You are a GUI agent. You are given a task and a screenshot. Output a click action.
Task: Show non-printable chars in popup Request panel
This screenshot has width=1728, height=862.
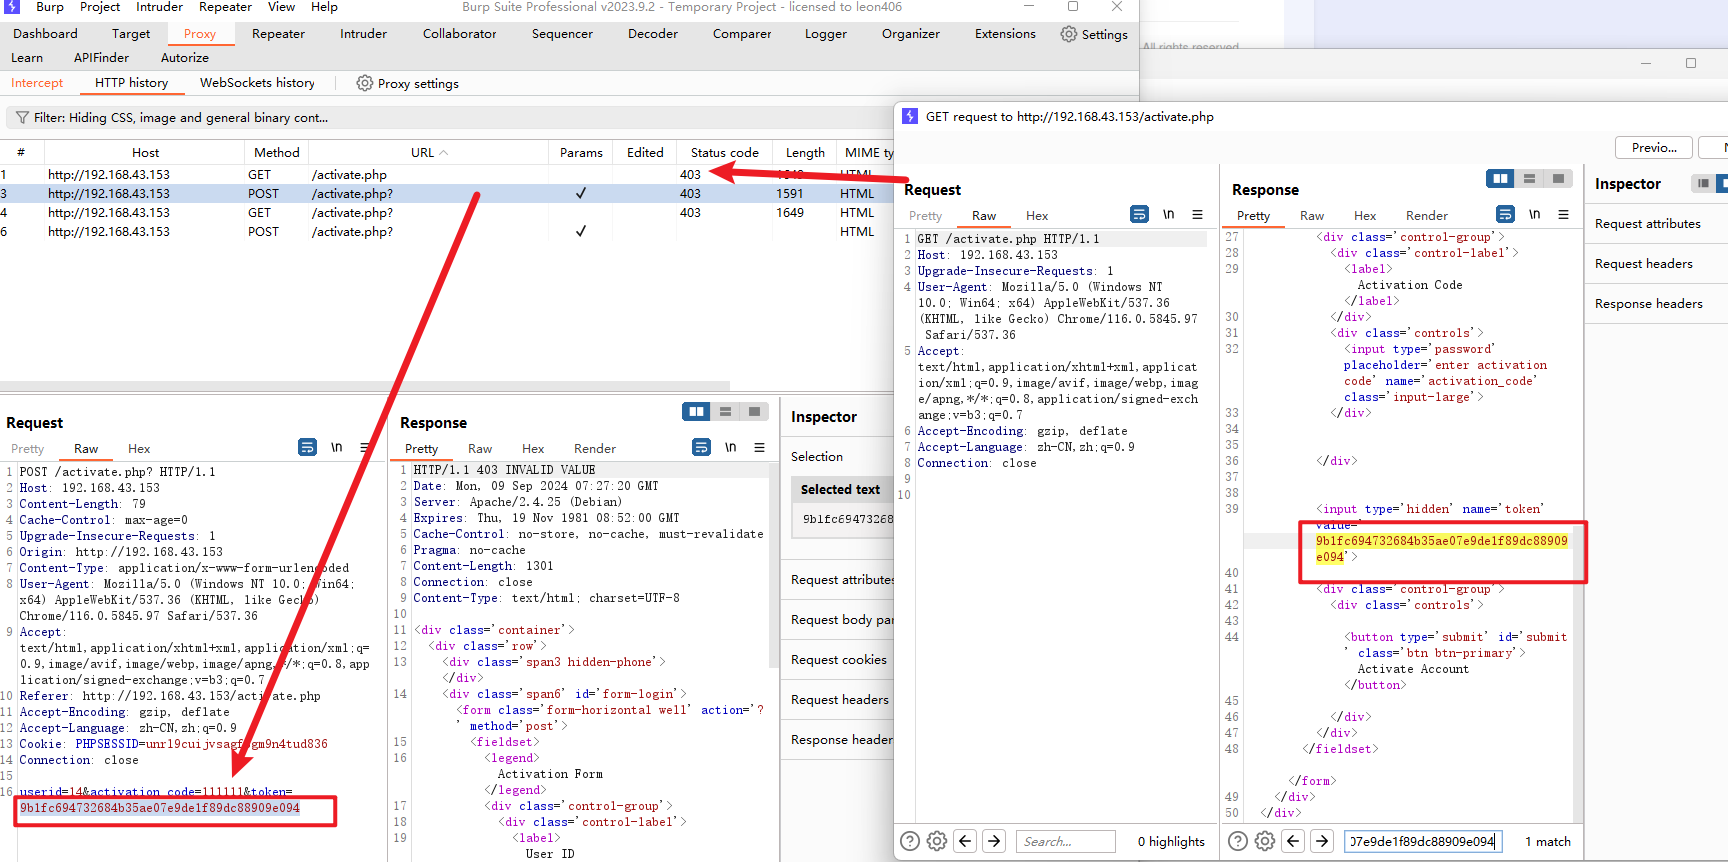pos(1169,214)
